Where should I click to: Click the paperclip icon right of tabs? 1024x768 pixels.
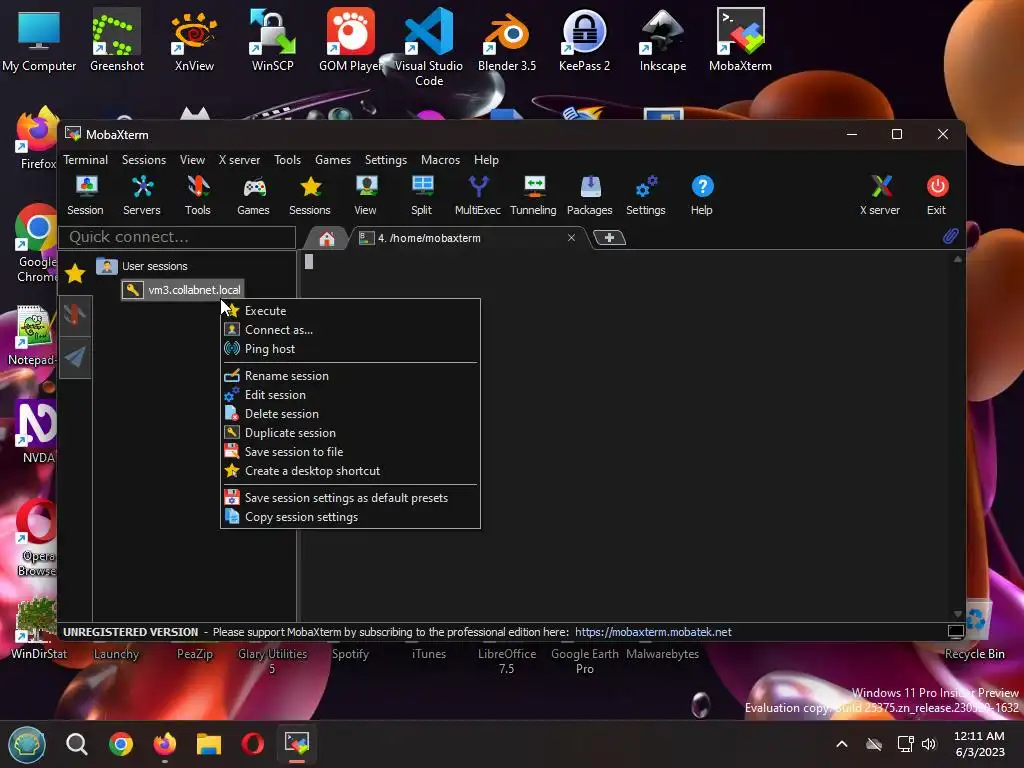[x=950, y=236]
